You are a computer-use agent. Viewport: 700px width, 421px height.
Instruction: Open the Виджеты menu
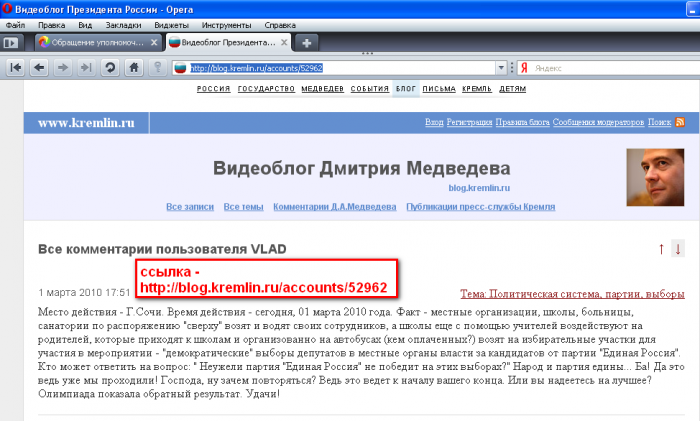point(171,25)
